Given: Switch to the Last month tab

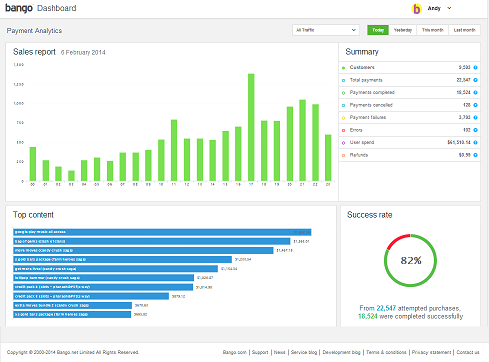Looking at the screenshot, I should coord(464,30).
